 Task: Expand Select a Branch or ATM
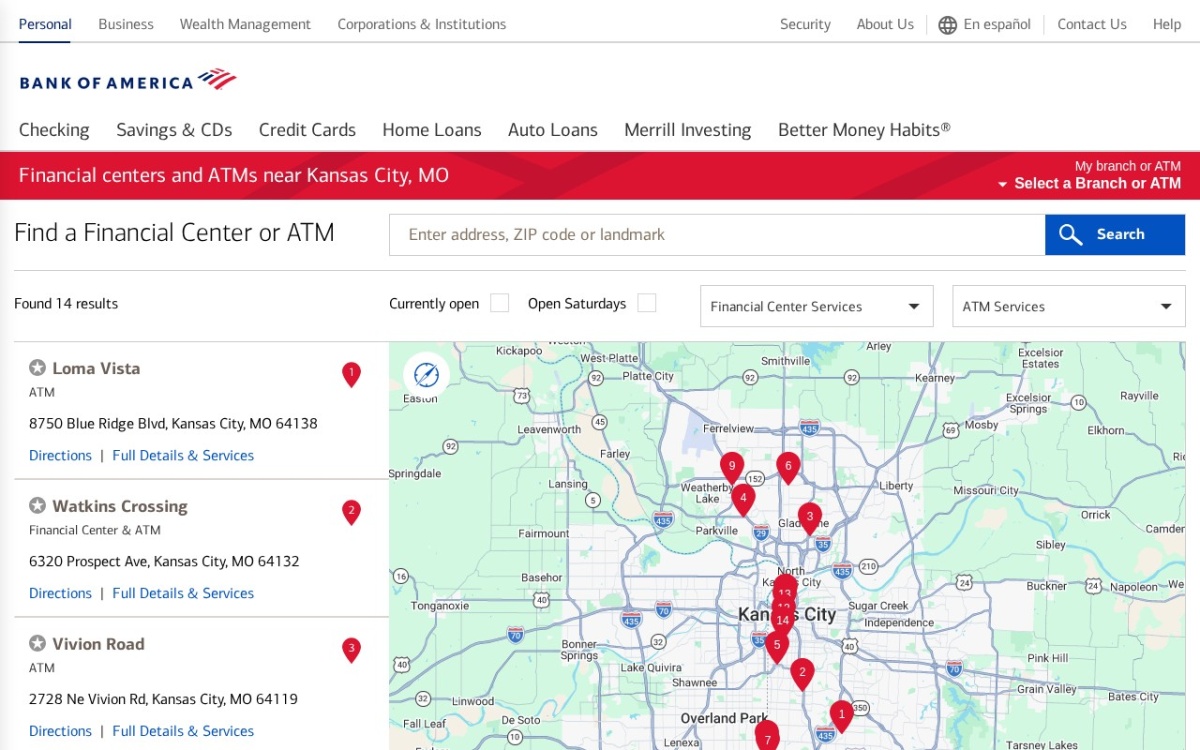[1089, 184]
